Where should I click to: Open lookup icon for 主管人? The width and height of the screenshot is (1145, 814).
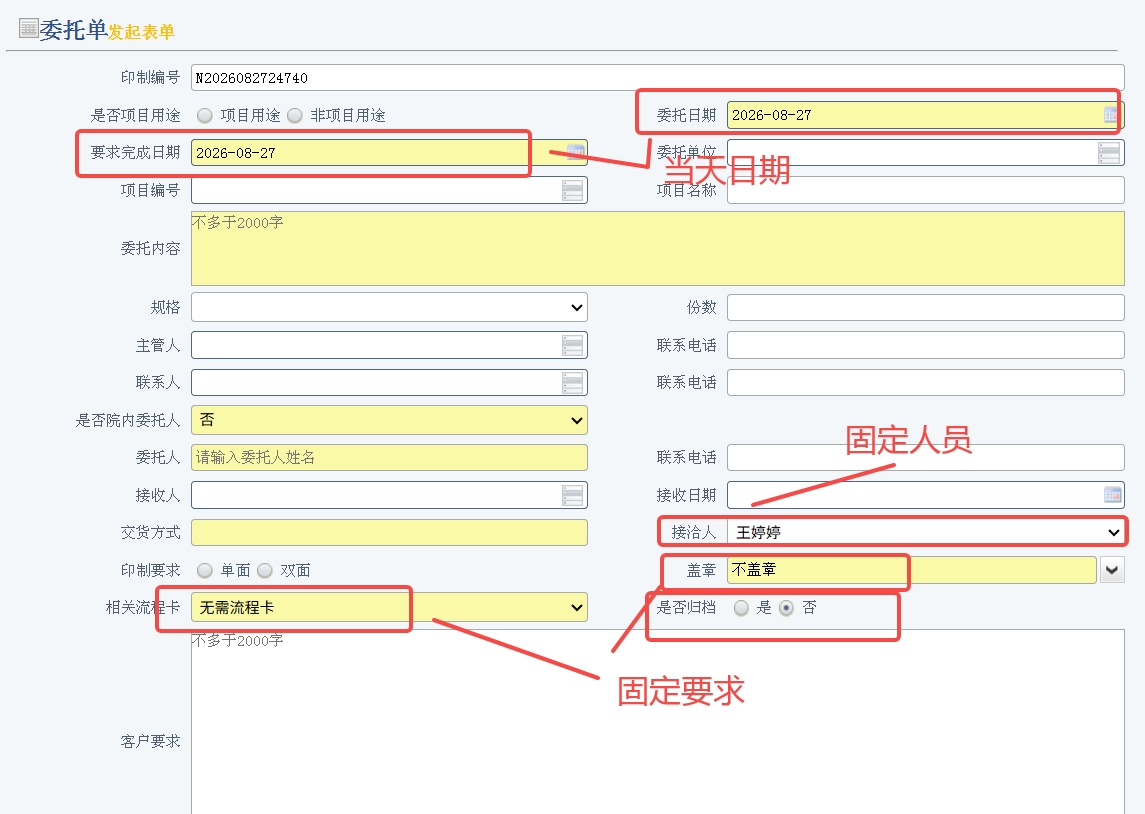[572, 345]
